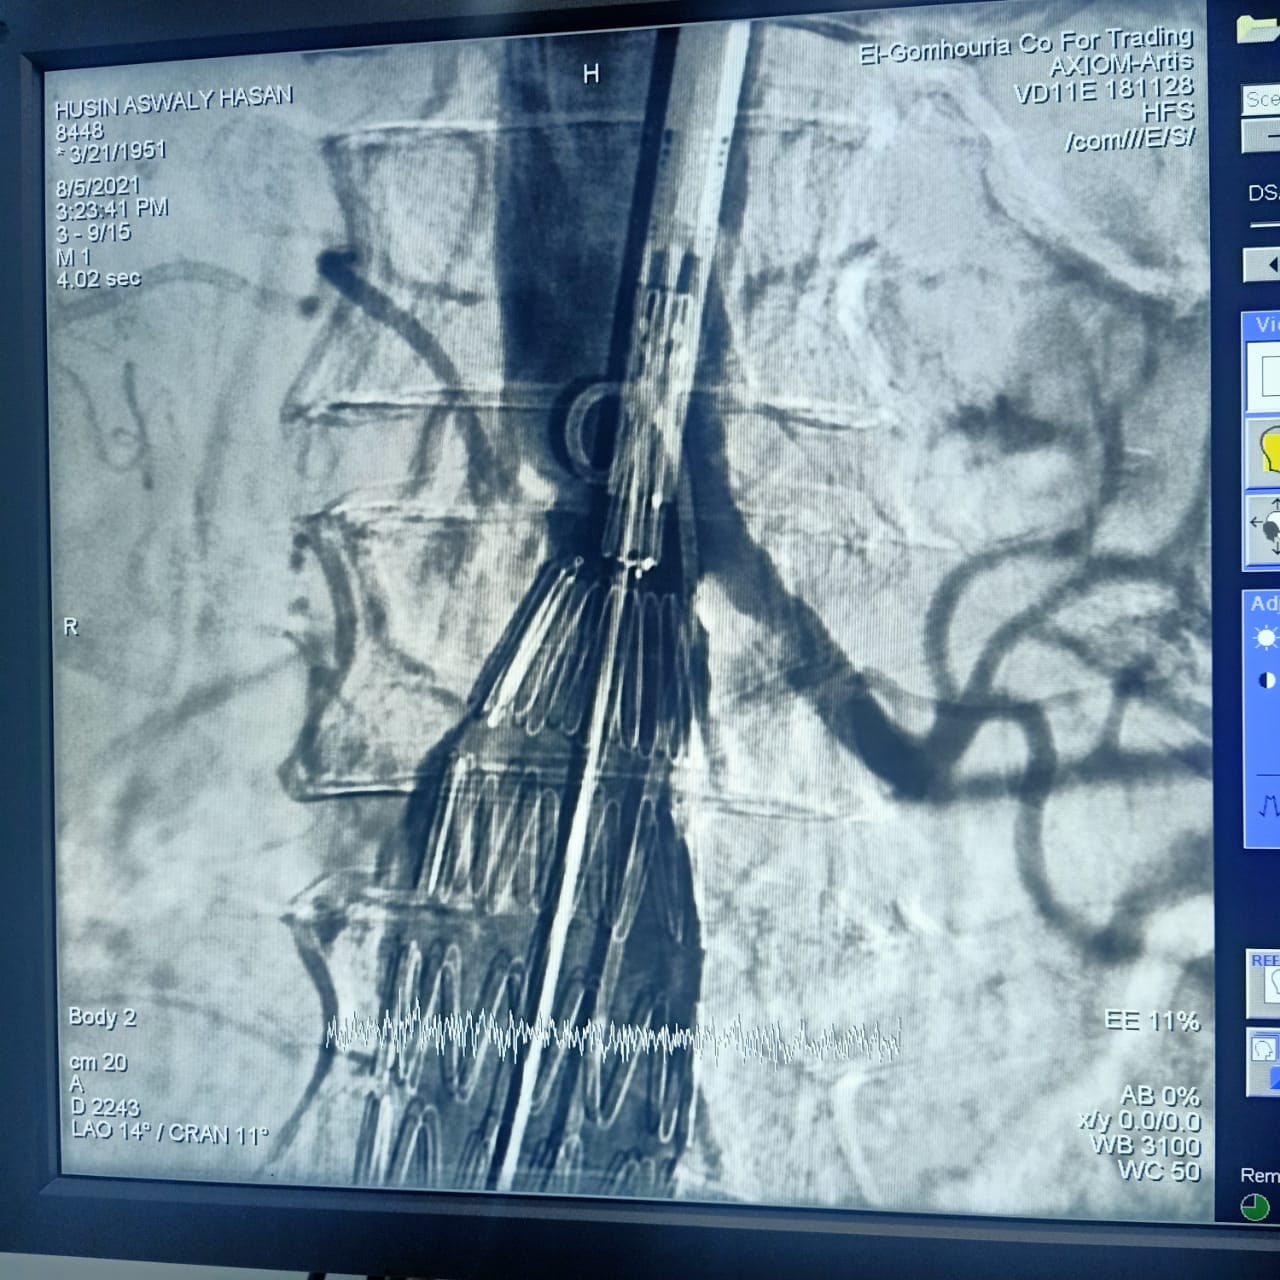Click the edge enhancement waveform icon
1280x1280 pixels.
point(1268,803)
